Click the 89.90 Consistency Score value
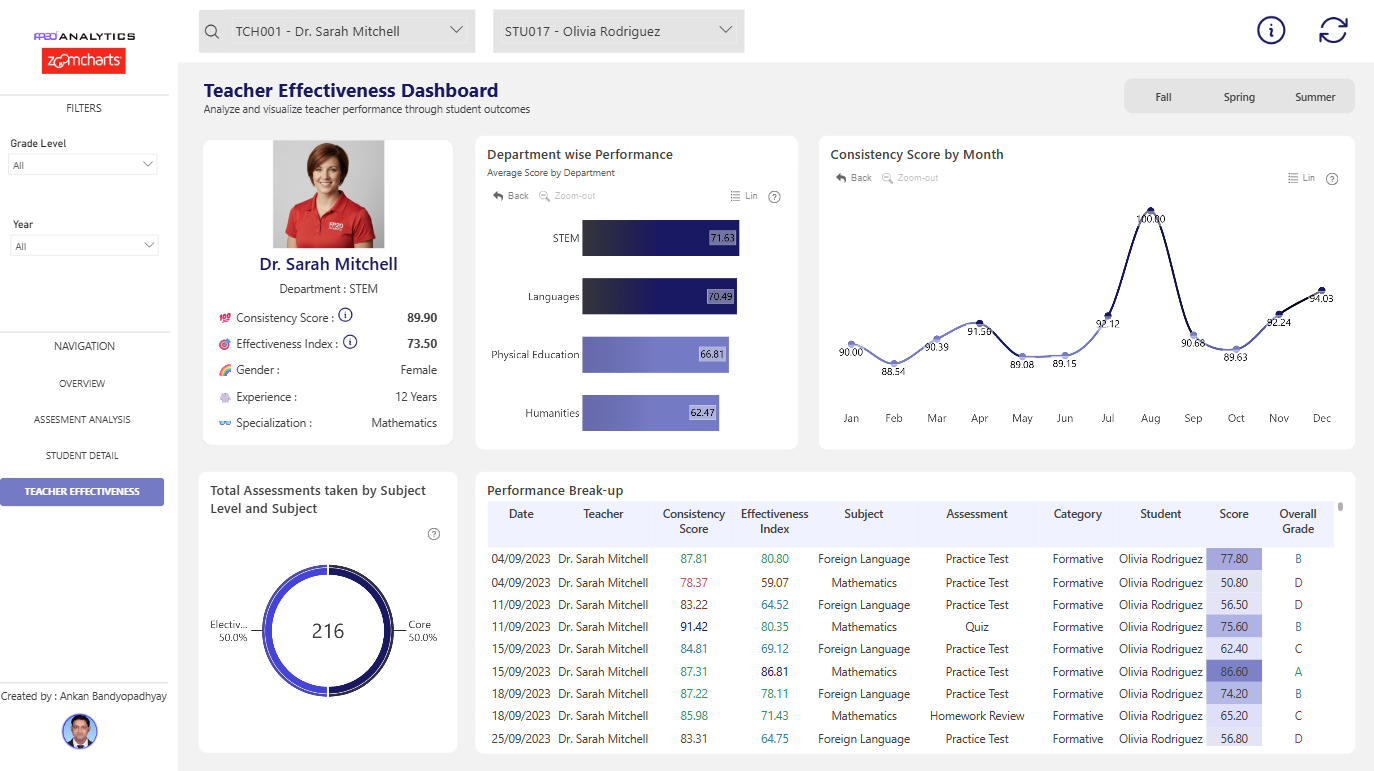Image resolution: width=1374 pixels, height=771 pixels. [422, 318]
